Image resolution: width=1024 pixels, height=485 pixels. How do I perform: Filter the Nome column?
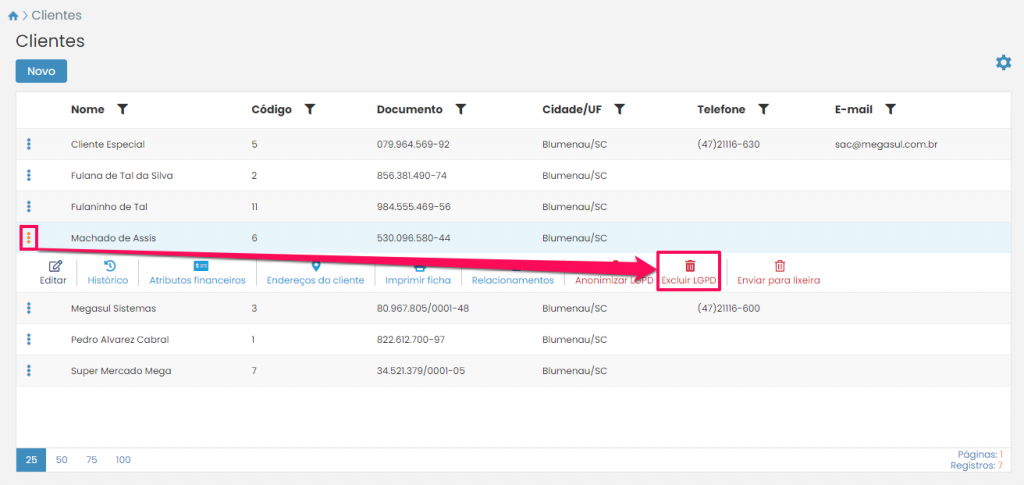coord(122,109)
